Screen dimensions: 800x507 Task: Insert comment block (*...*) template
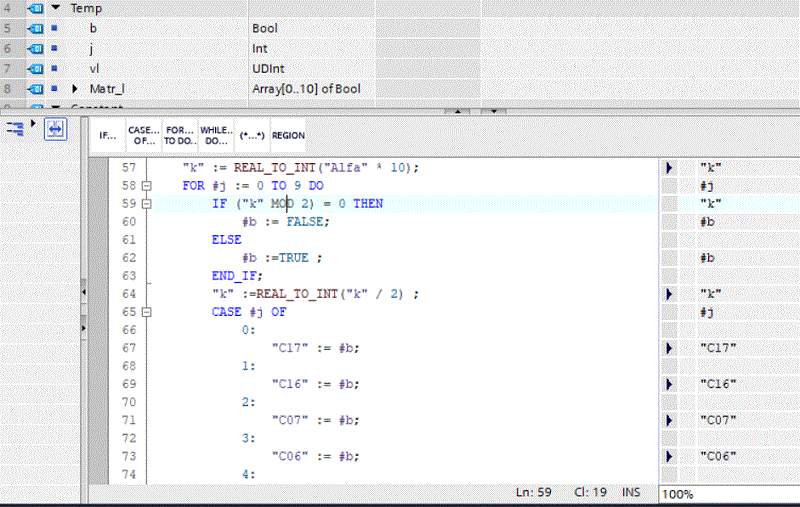250,135
